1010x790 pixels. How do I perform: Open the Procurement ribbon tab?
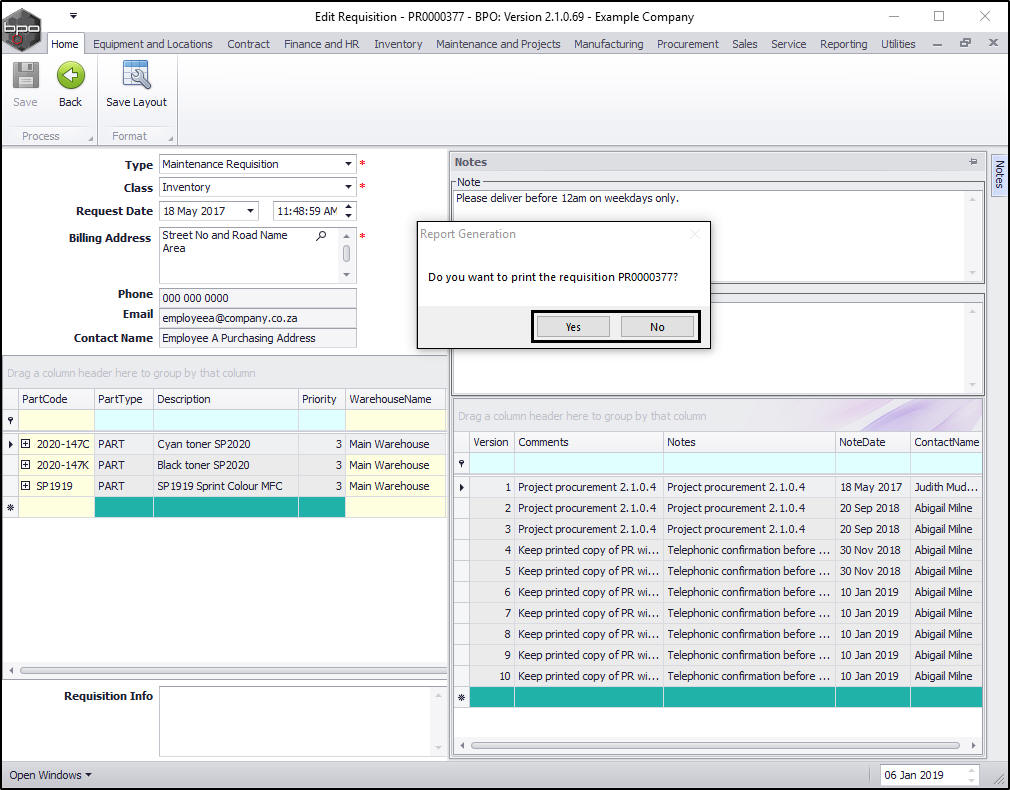(687, 44)
